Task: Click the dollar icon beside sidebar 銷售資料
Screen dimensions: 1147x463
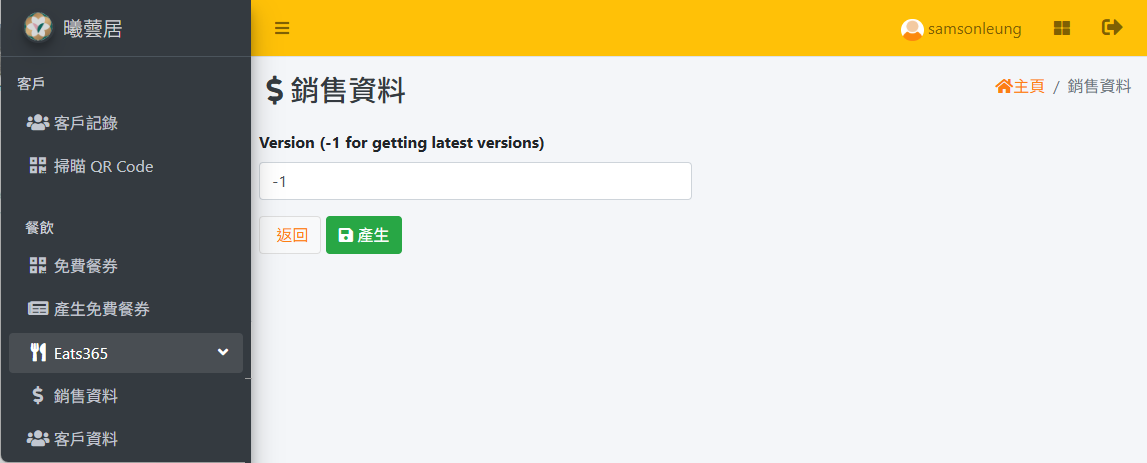Action: coord(38,396)
